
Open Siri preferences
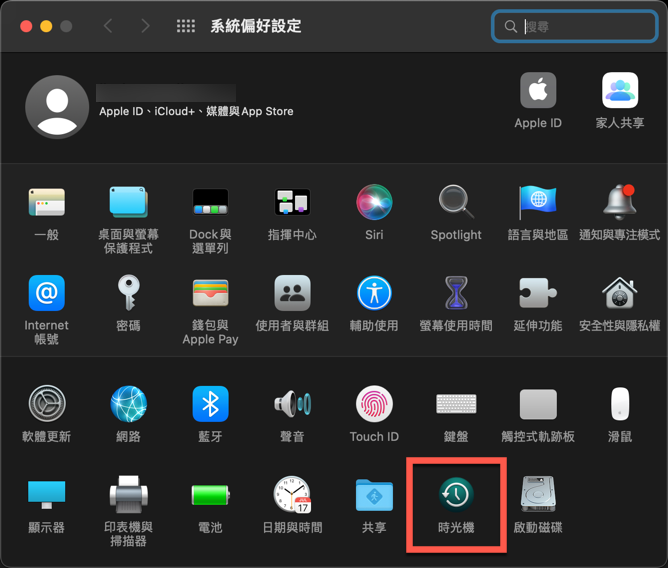coord(374,202)
